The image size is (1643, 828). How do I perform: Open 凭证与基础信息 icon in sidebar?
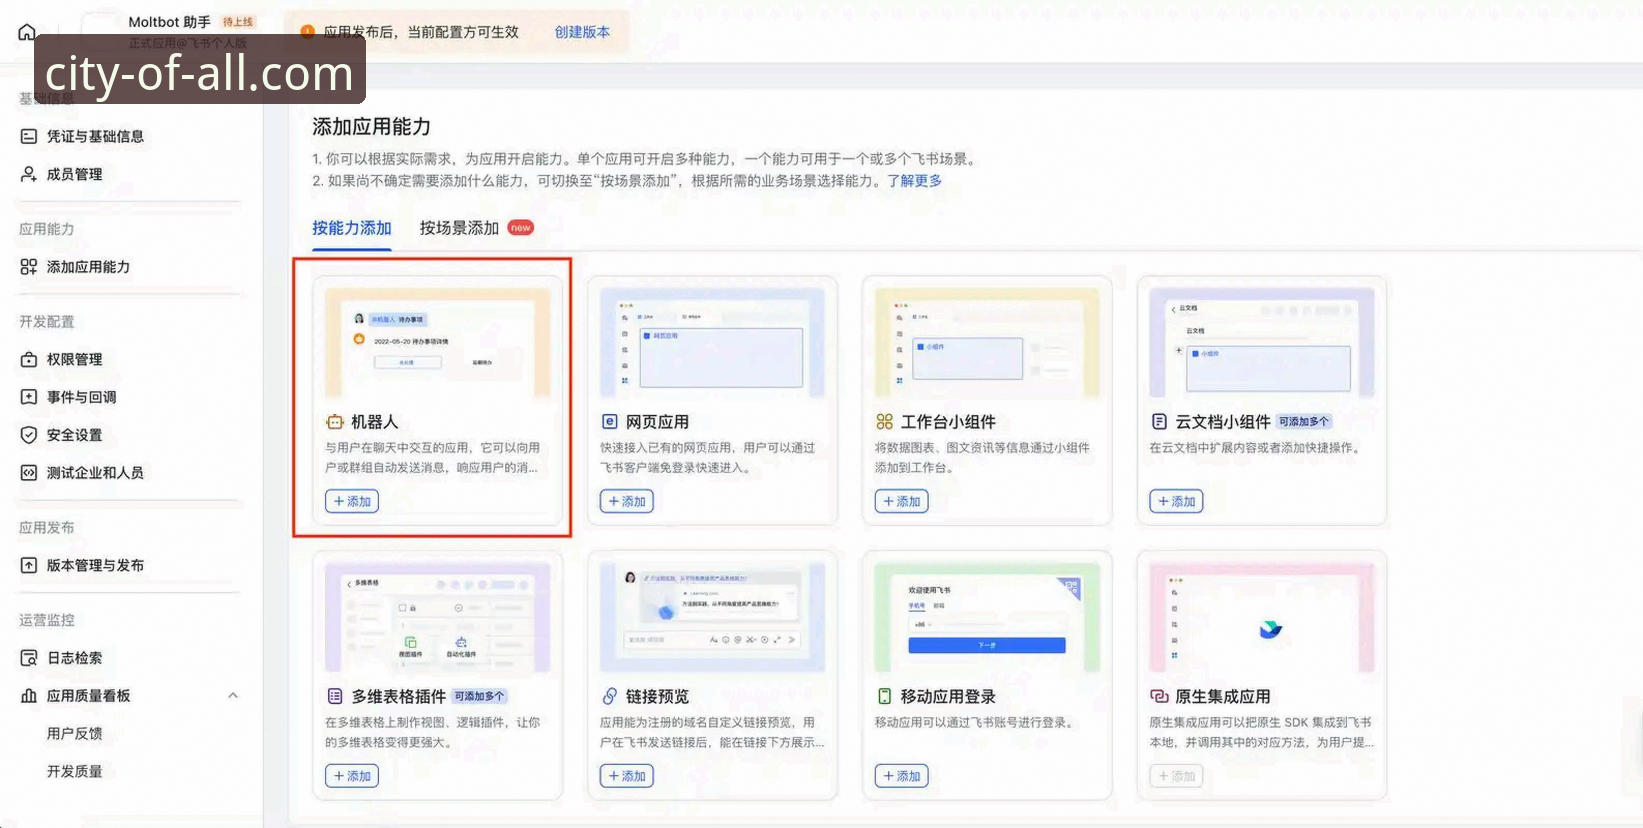29,136
